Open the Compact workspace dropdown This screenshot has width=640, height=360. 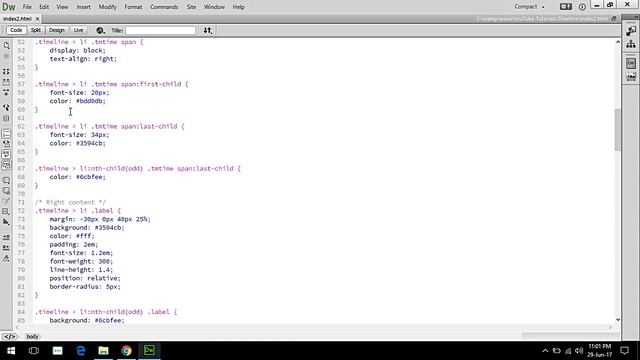(529, 7)
